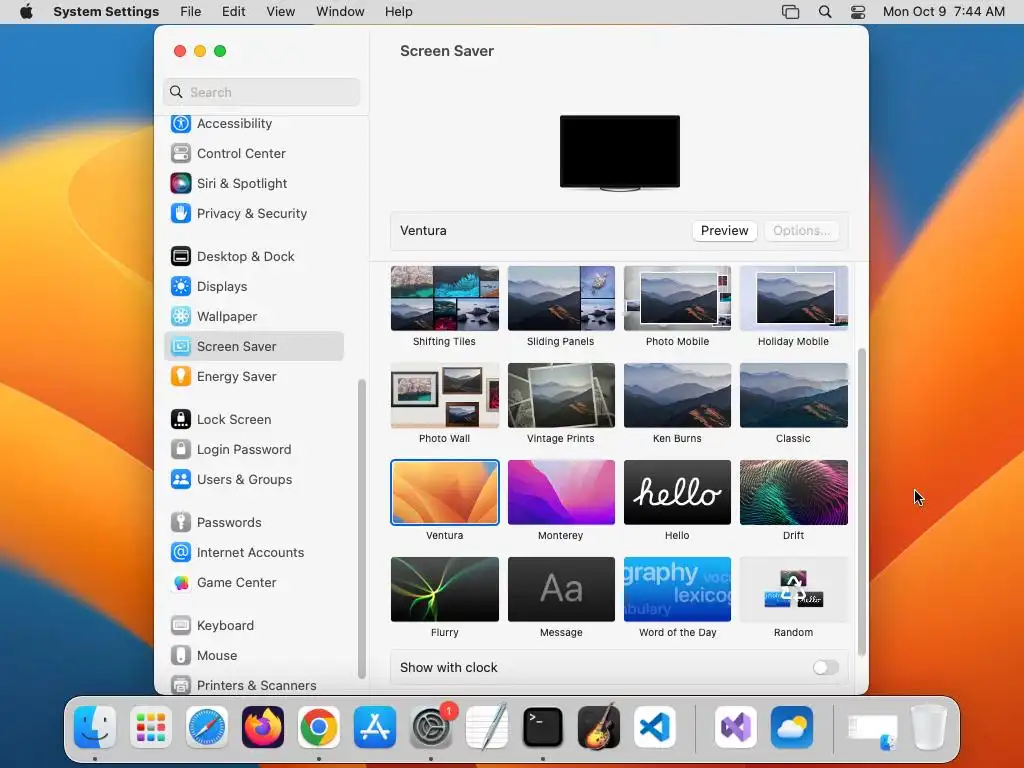This screenshot has width=1024, height=768.
Task: Select Keyboard icon in sidebar
Action: coord(181,626)
